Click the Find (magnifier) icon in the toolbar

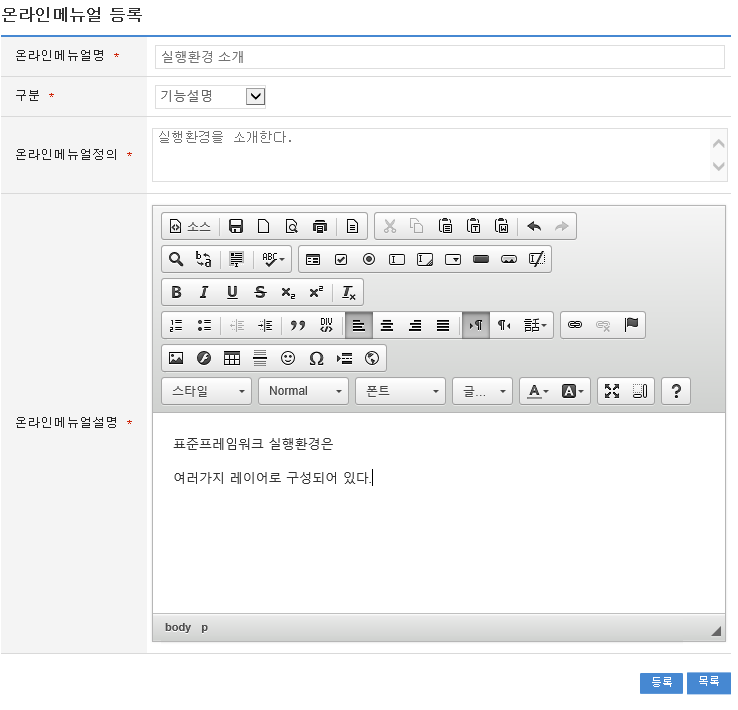tap(176, 259)
